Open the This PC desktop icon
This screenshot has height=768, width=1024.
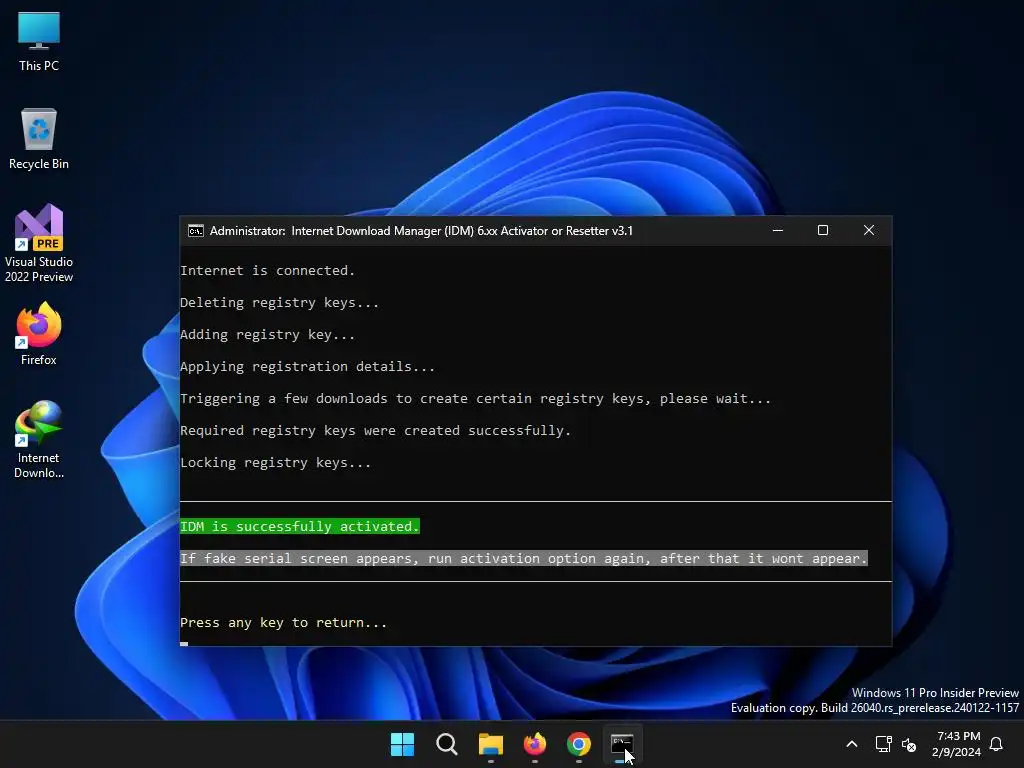(x=39, y=40)
